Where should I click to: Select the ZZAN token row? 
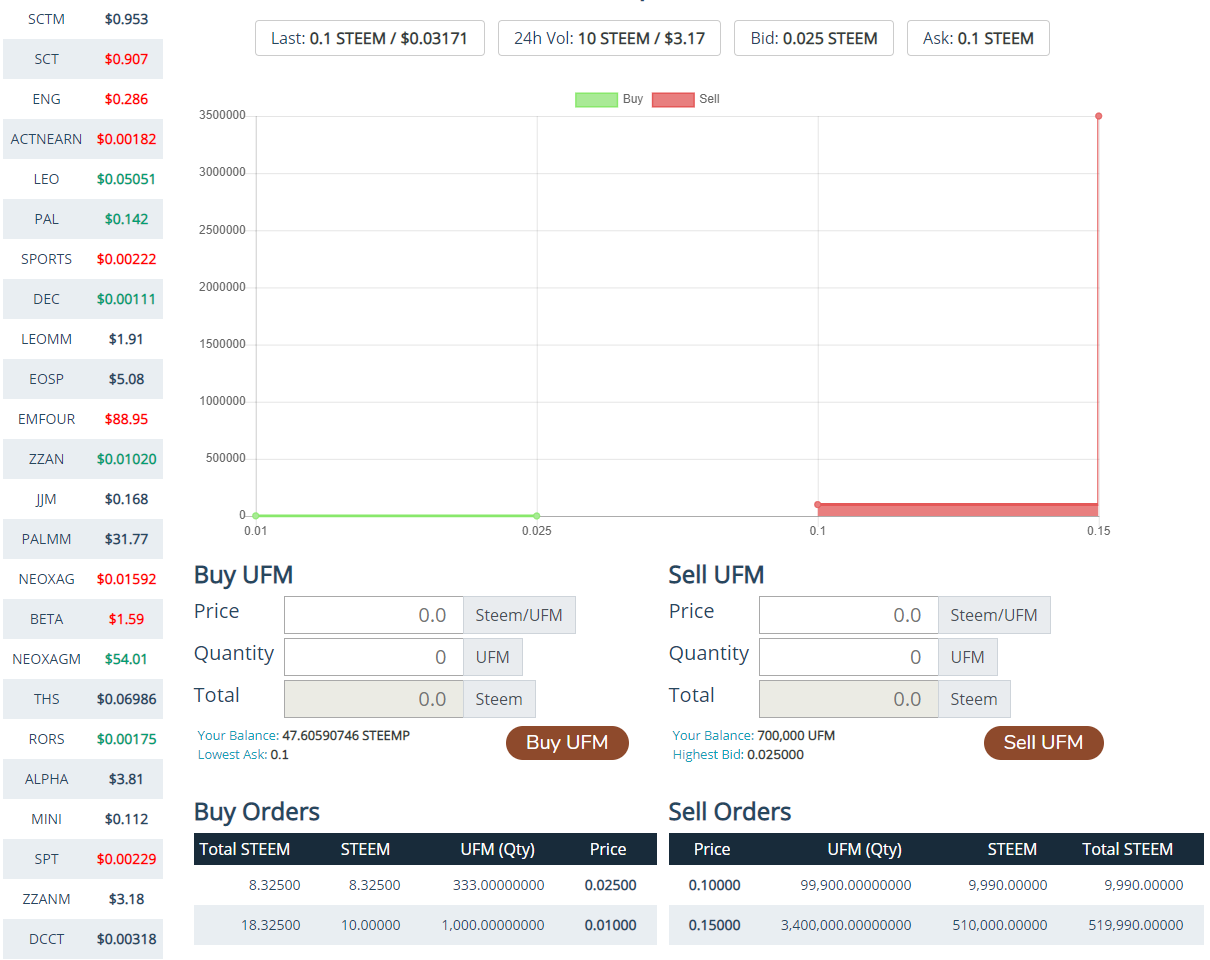tap(83, 459)
